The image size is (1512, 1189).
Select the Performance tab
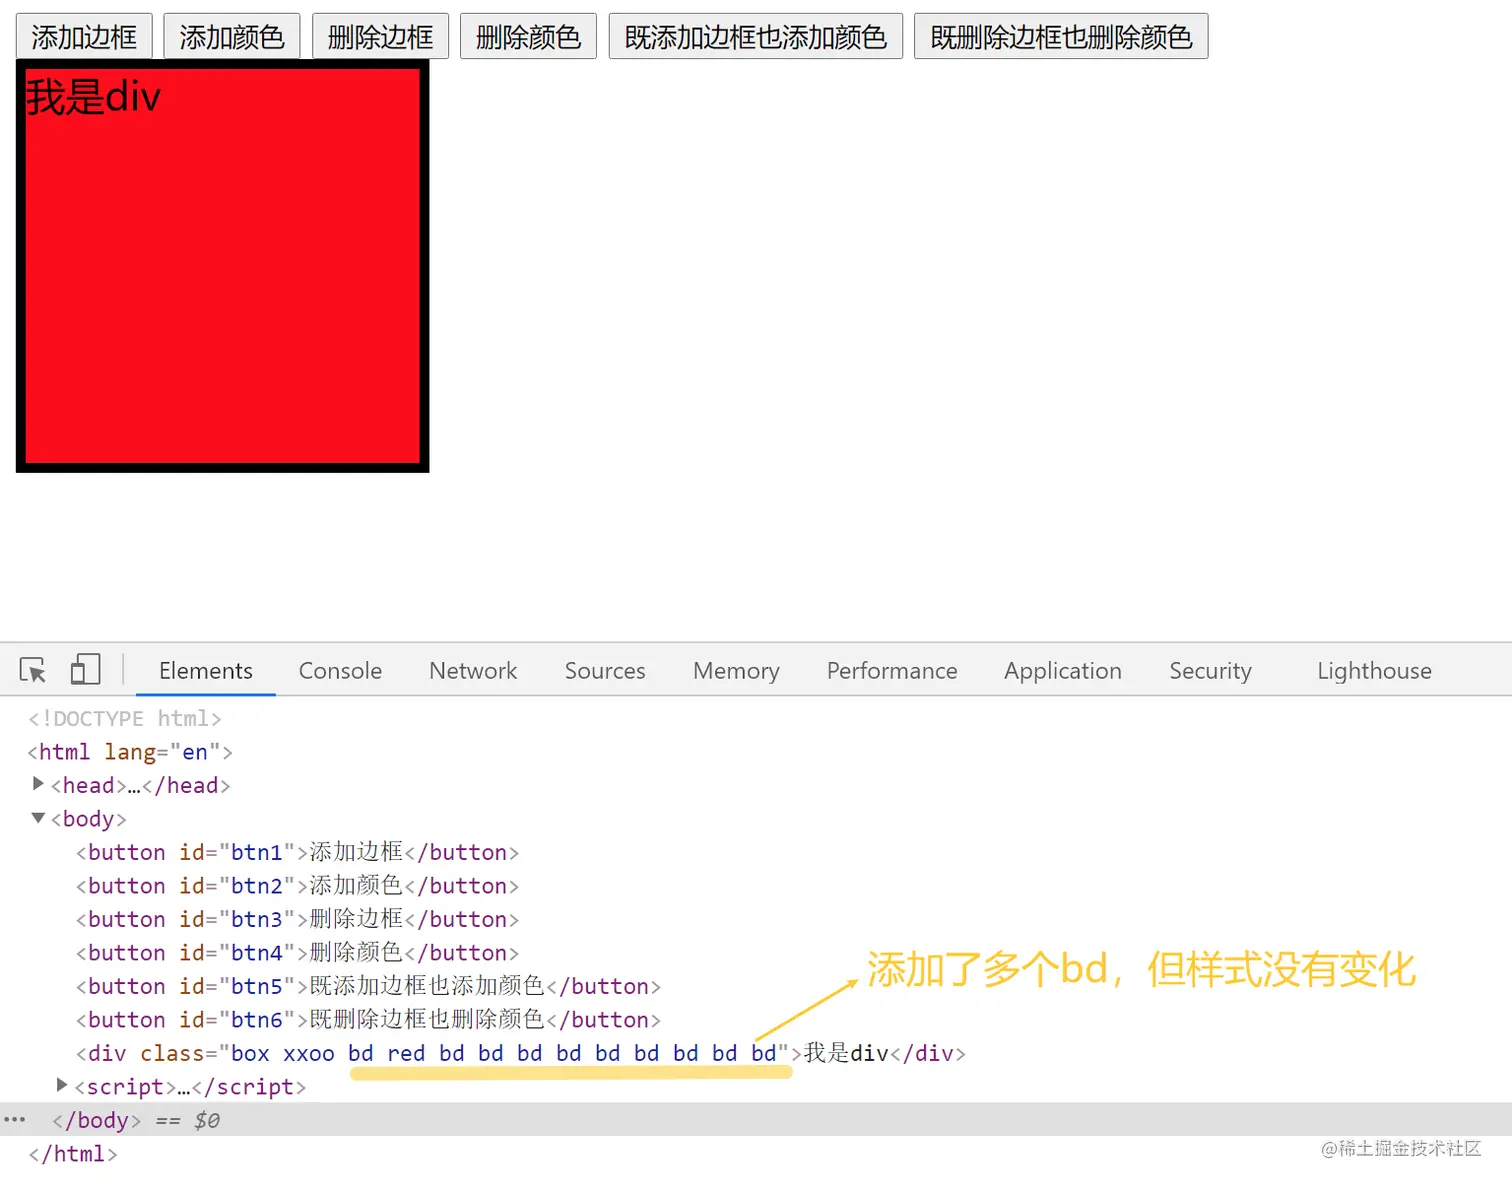click(x=891, y=671)
